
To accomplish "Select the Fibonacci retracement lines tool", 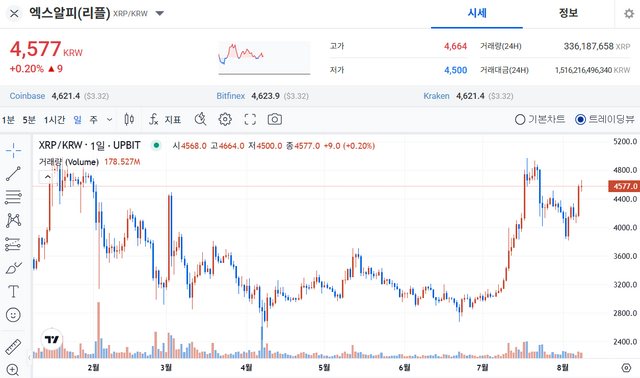I will pyautogui.click(x=13, y=197).
